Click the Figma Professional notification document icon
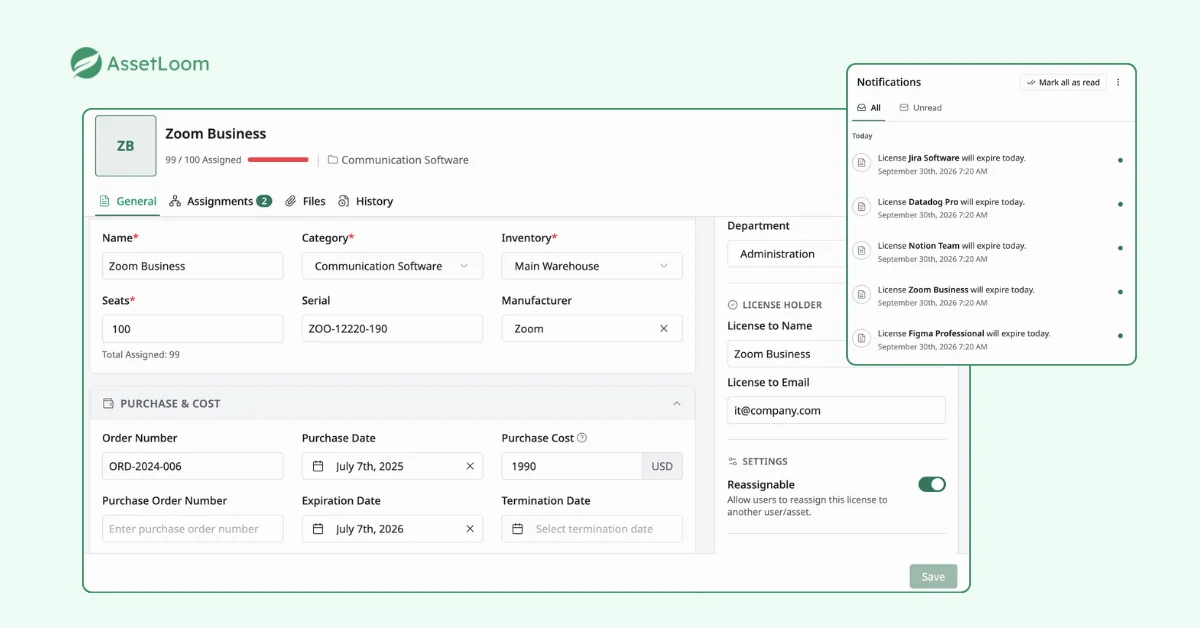The image size is (1200, 628). 861,338
